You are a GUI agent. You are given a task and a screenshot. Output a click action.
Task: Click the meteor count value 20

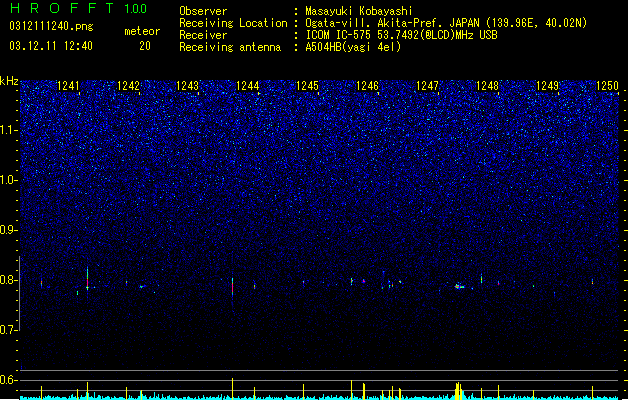(145, 46)
